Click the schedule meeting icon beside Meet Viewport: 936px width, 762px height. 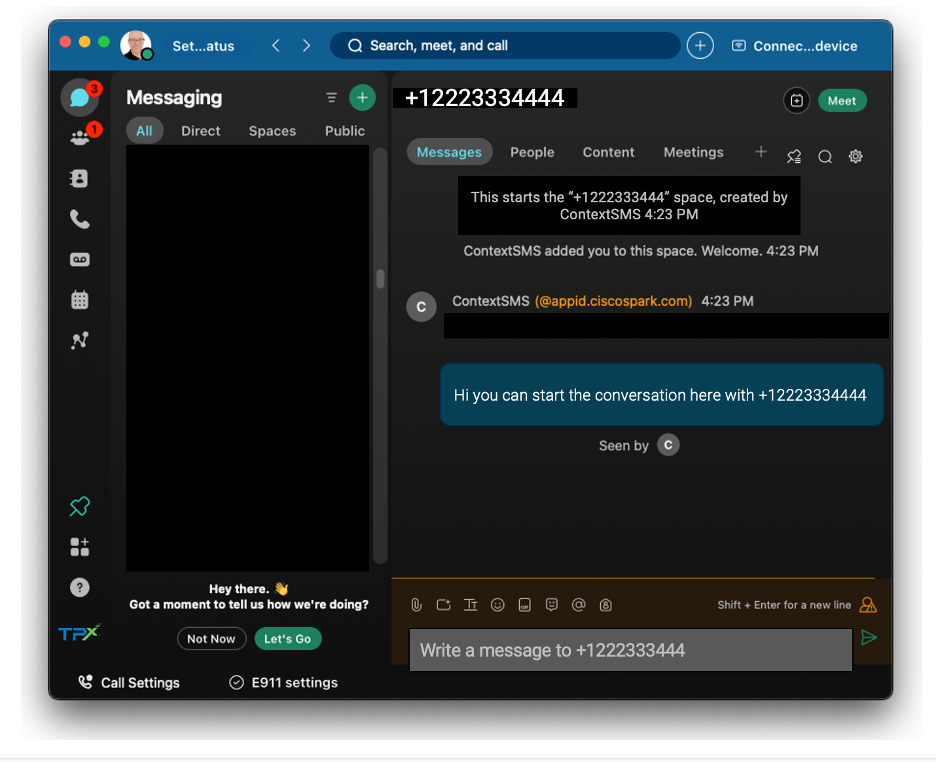pyautogui.click(x=796, y=101)
